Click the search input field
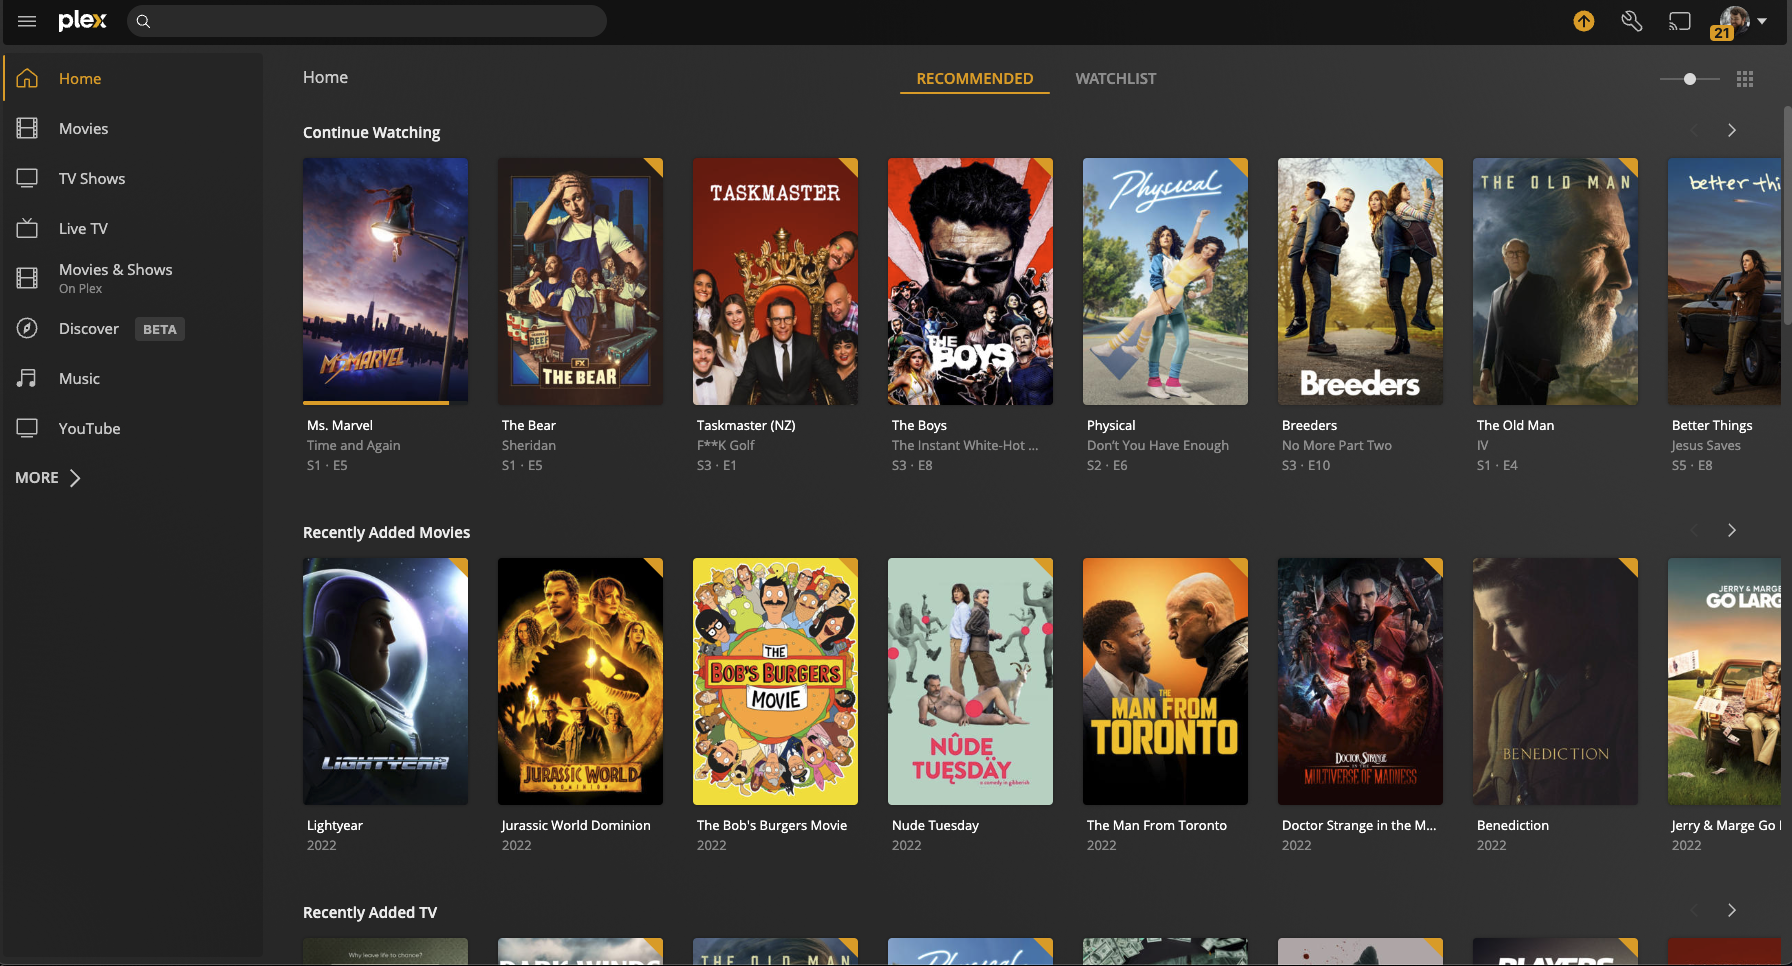 pos(367,21)
